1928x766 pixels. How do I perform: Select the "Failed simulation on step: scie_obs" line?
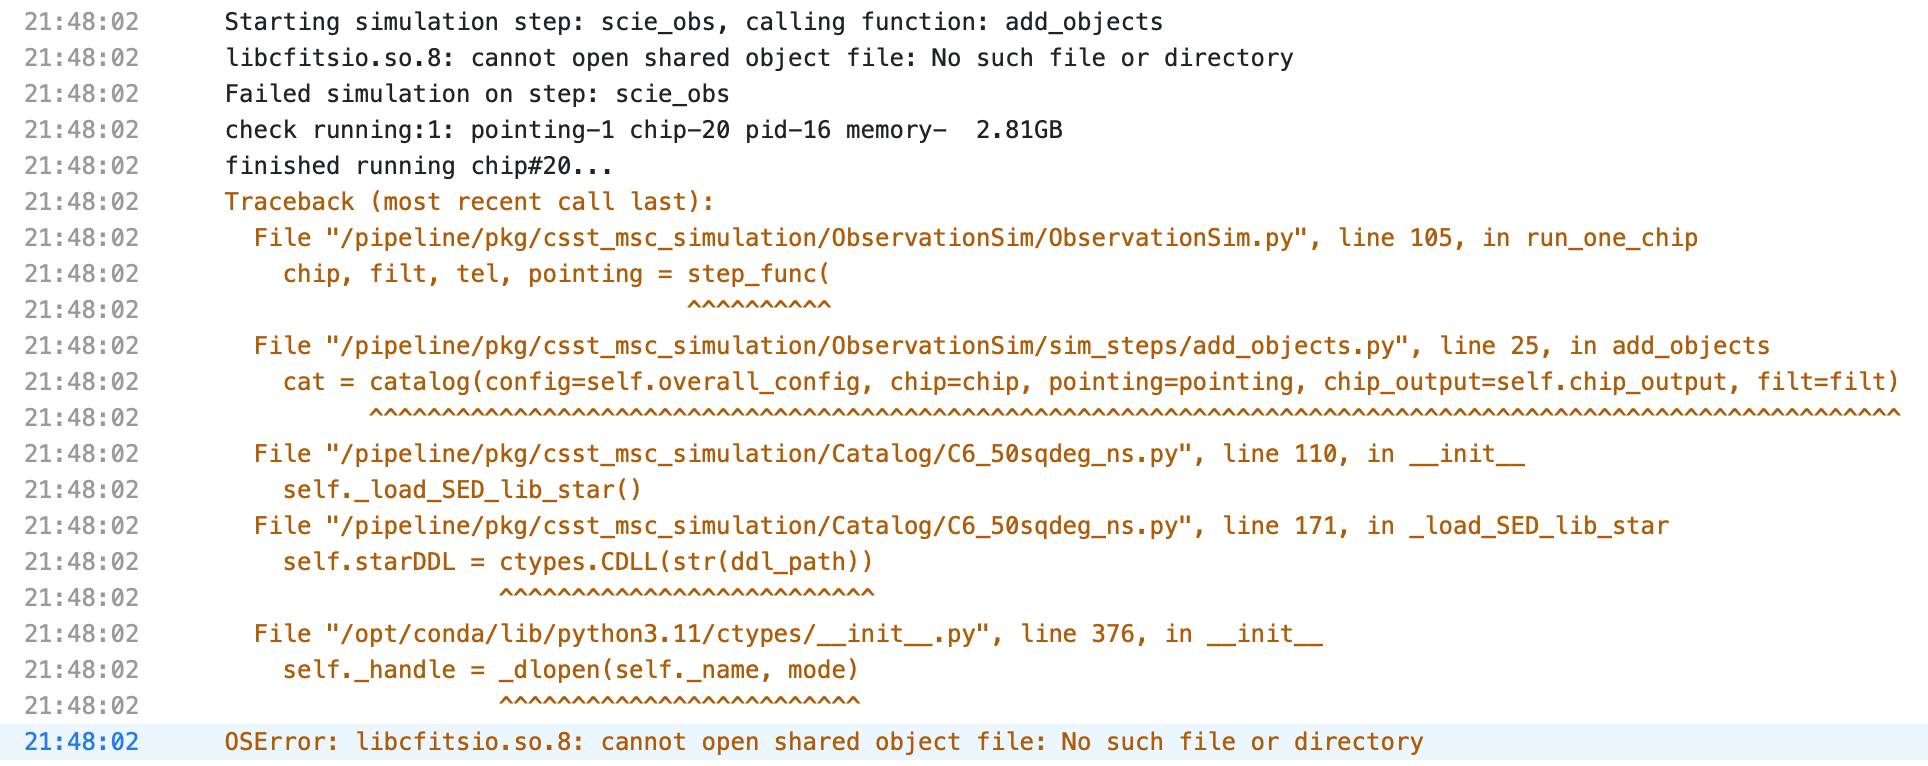(477, 94)
